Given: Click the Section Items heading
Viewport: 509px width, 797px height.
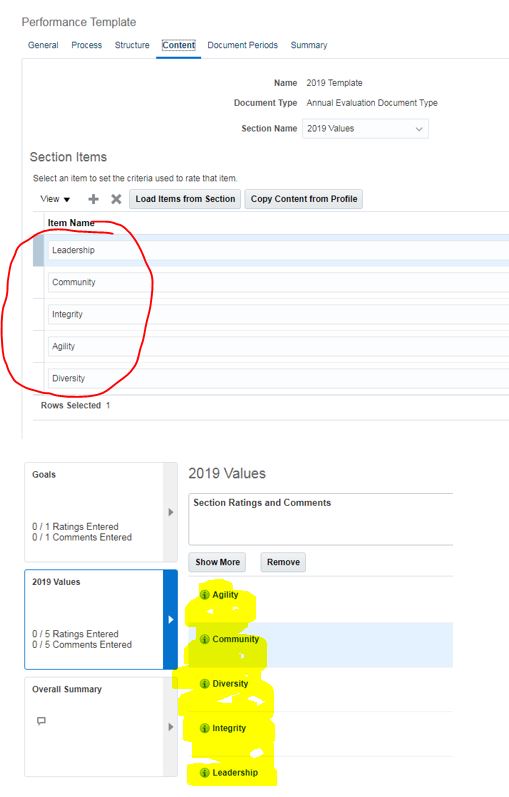Looking at the screenshot, I should (68, 157).
